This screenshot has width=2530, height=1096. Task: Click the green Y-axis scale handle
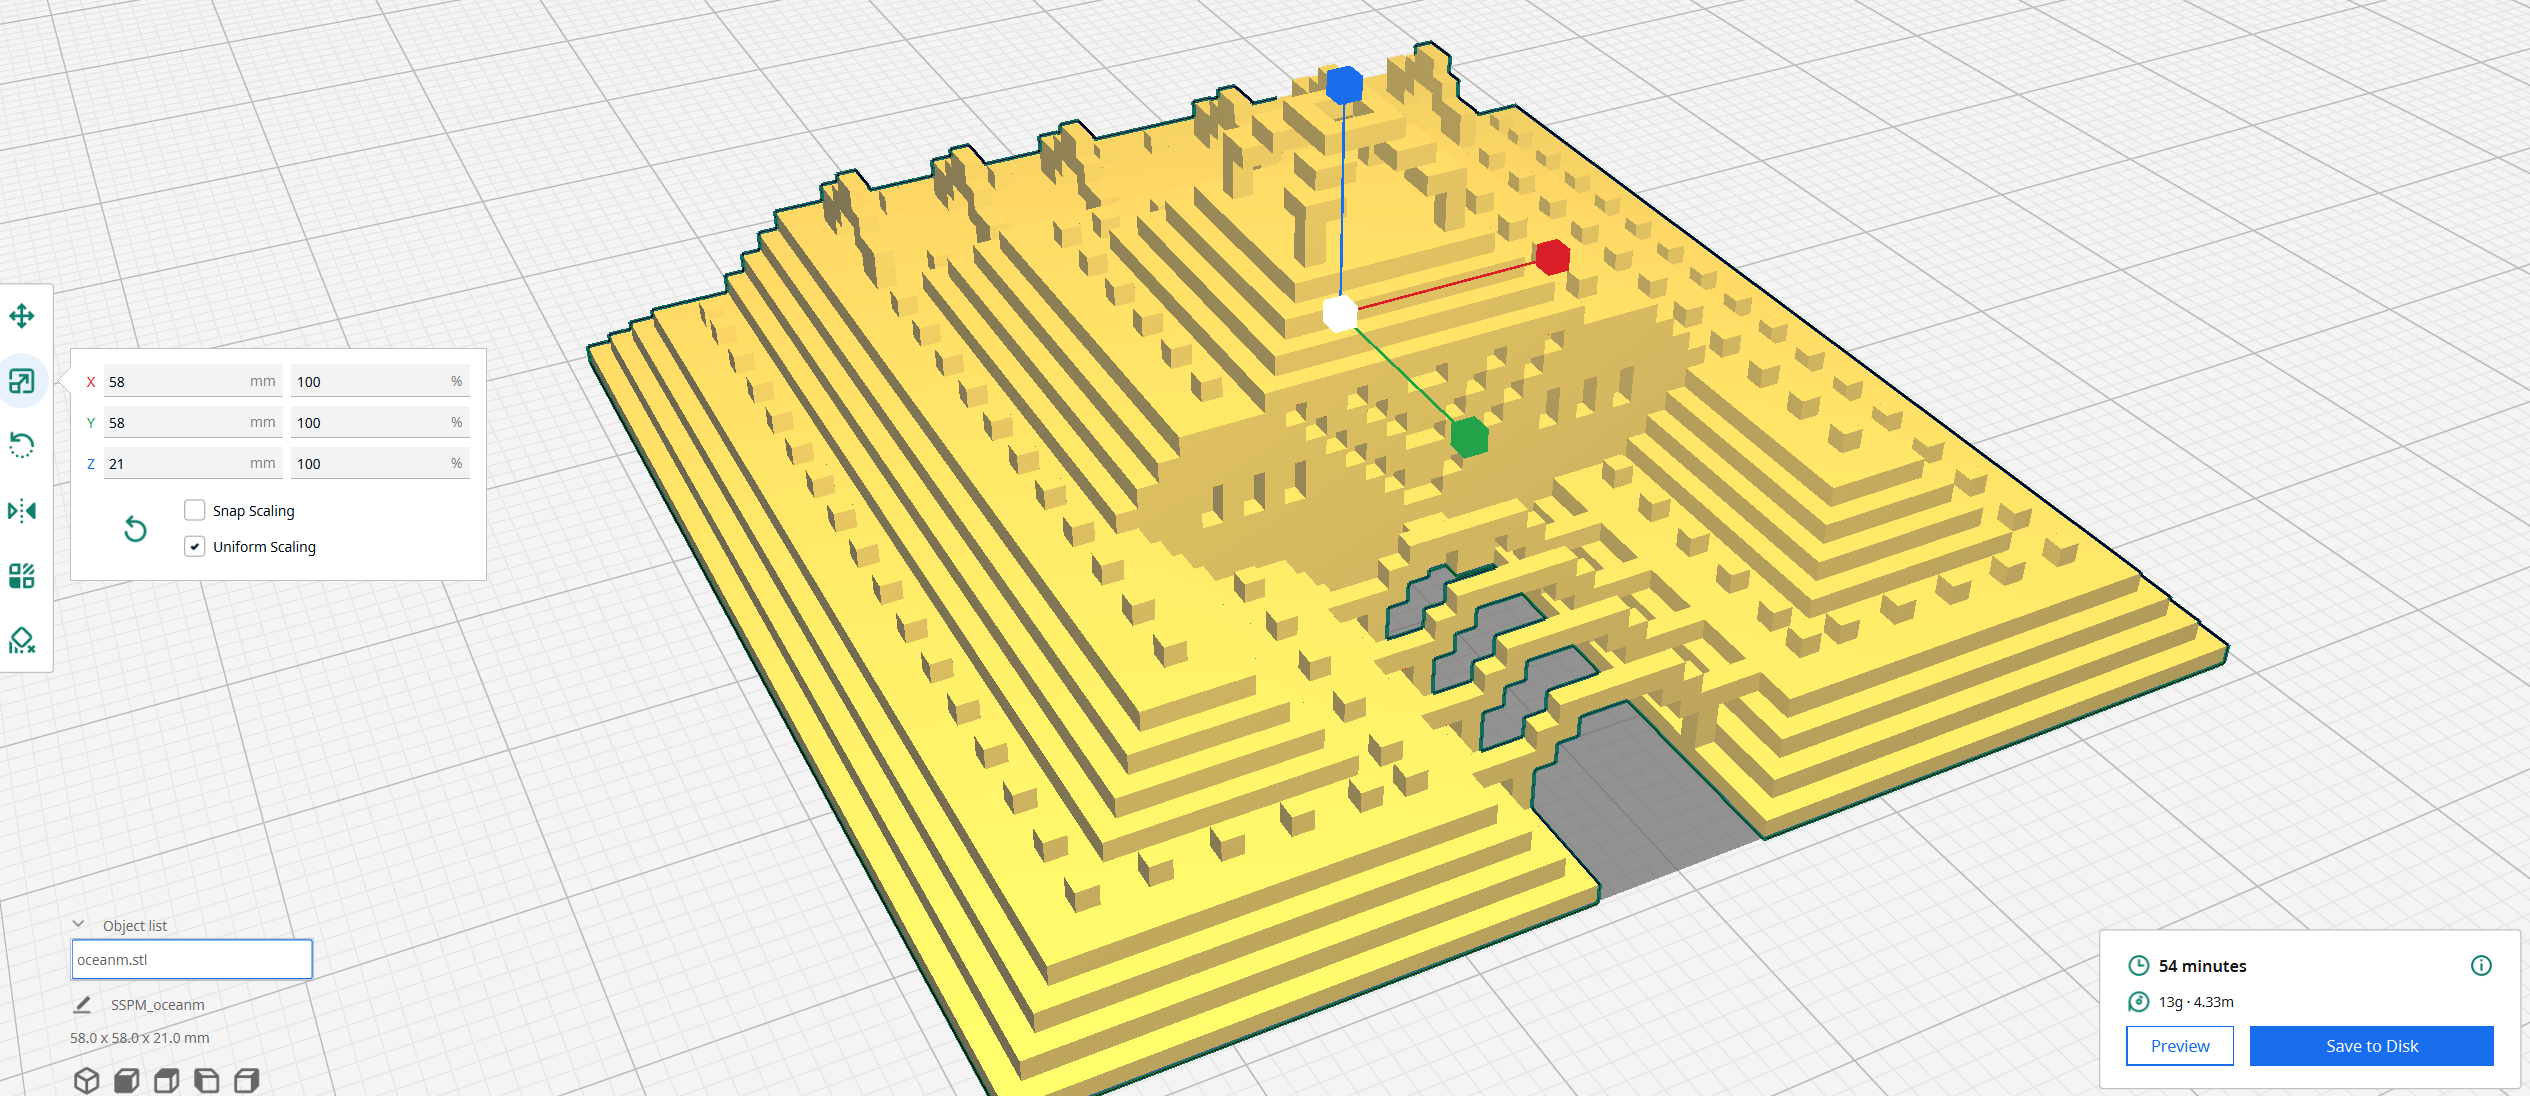tap(1469, 437)
